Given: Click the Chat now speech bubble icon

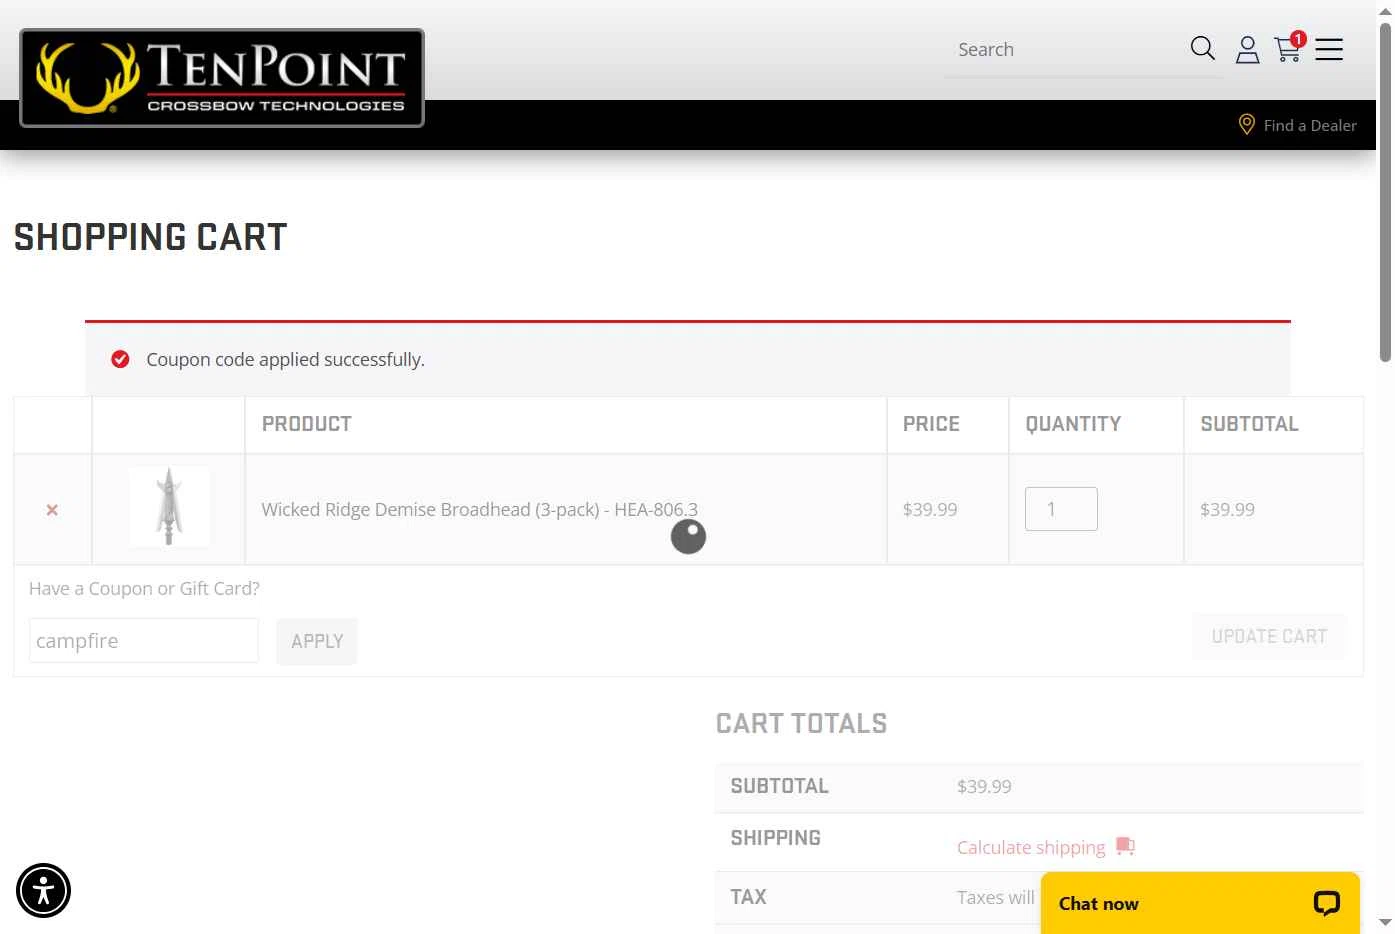Looking at the screenshot, I should tap(1326, 903).
